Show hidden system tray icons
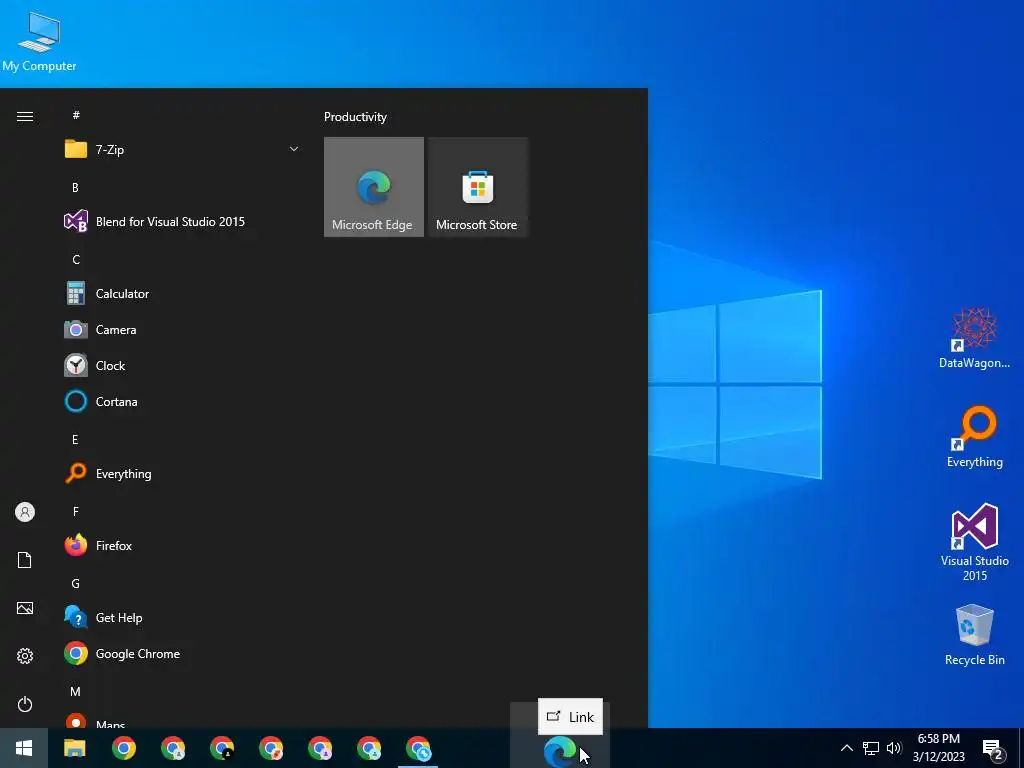This screenshot has width=1024, height=768. pos(846,748)
